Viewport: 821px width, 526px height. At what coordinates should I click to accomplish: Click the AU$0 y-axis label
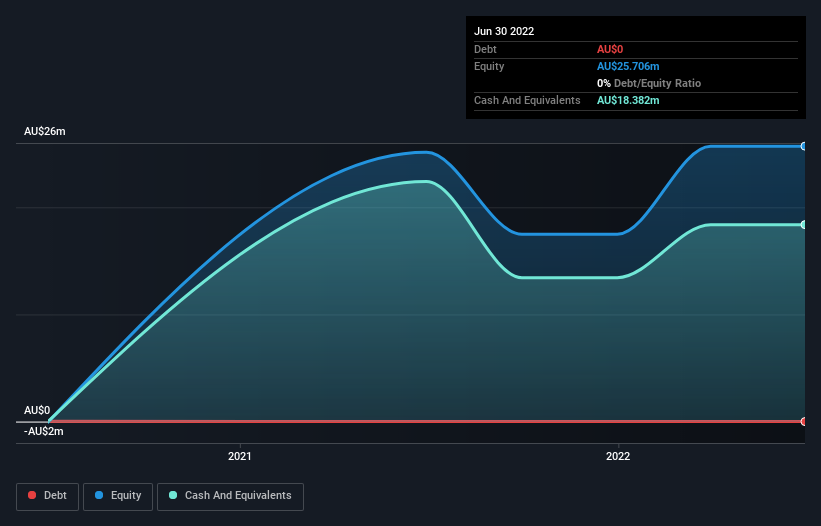[37, 410]
